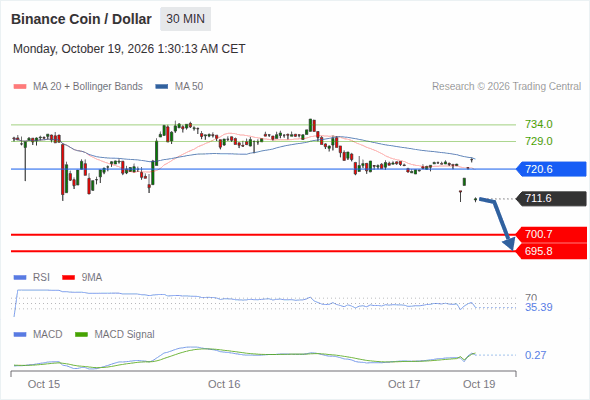
Task: Click the 9MA legend label
Action: point(92,278)
